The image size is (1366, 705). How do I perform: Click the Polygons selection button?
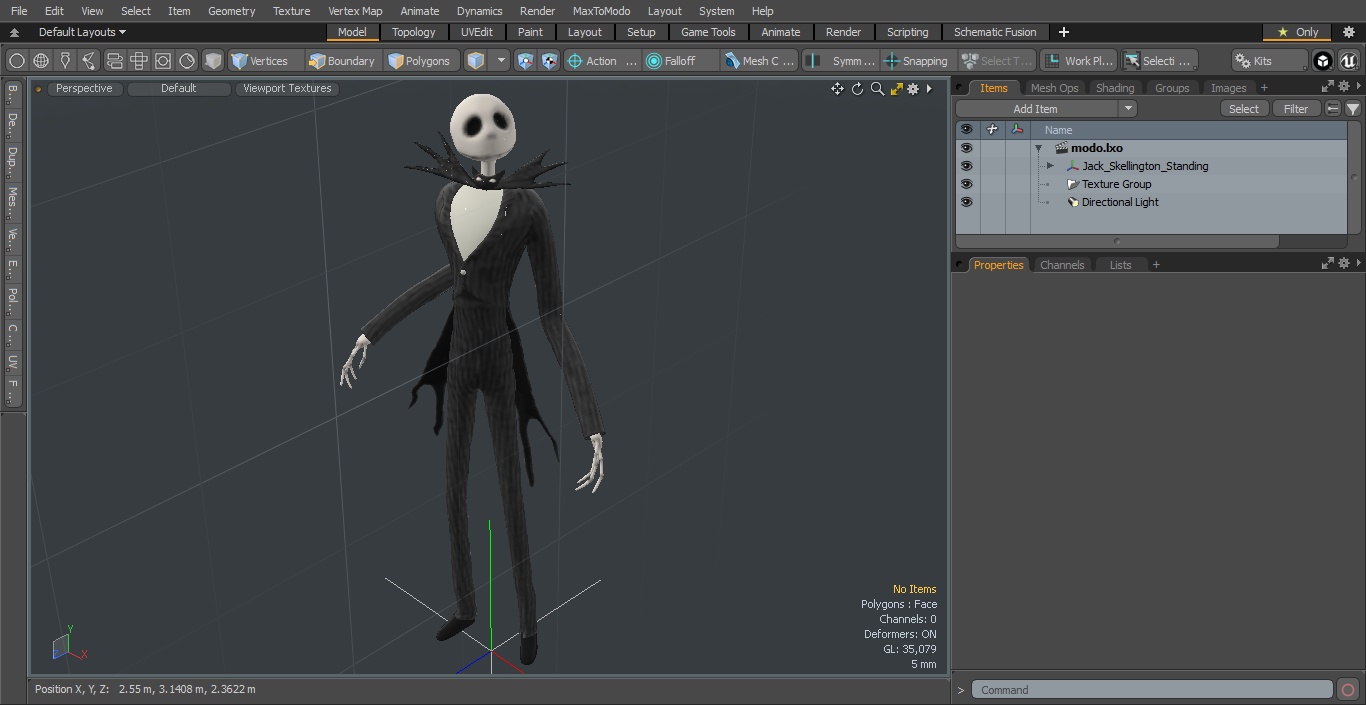[x=419, y=61]
